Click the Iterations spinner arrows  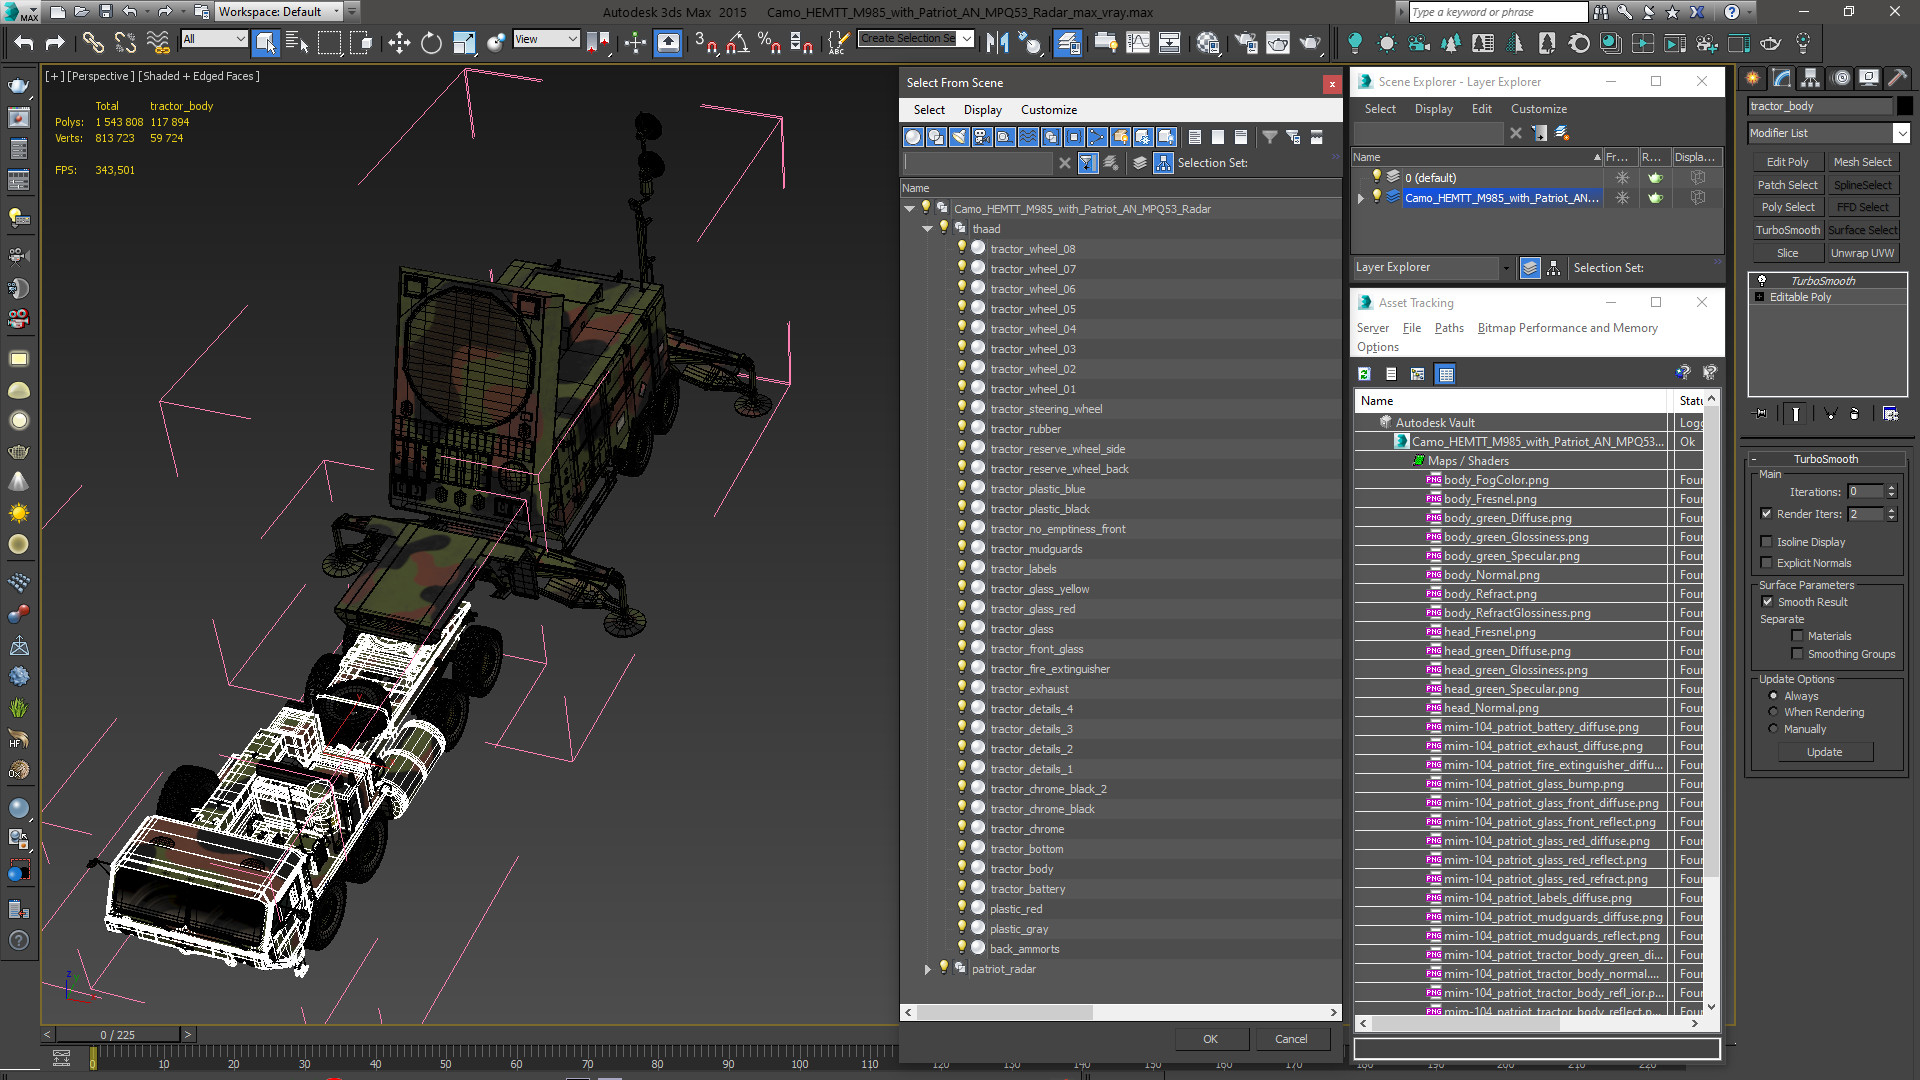point(1891,492)
